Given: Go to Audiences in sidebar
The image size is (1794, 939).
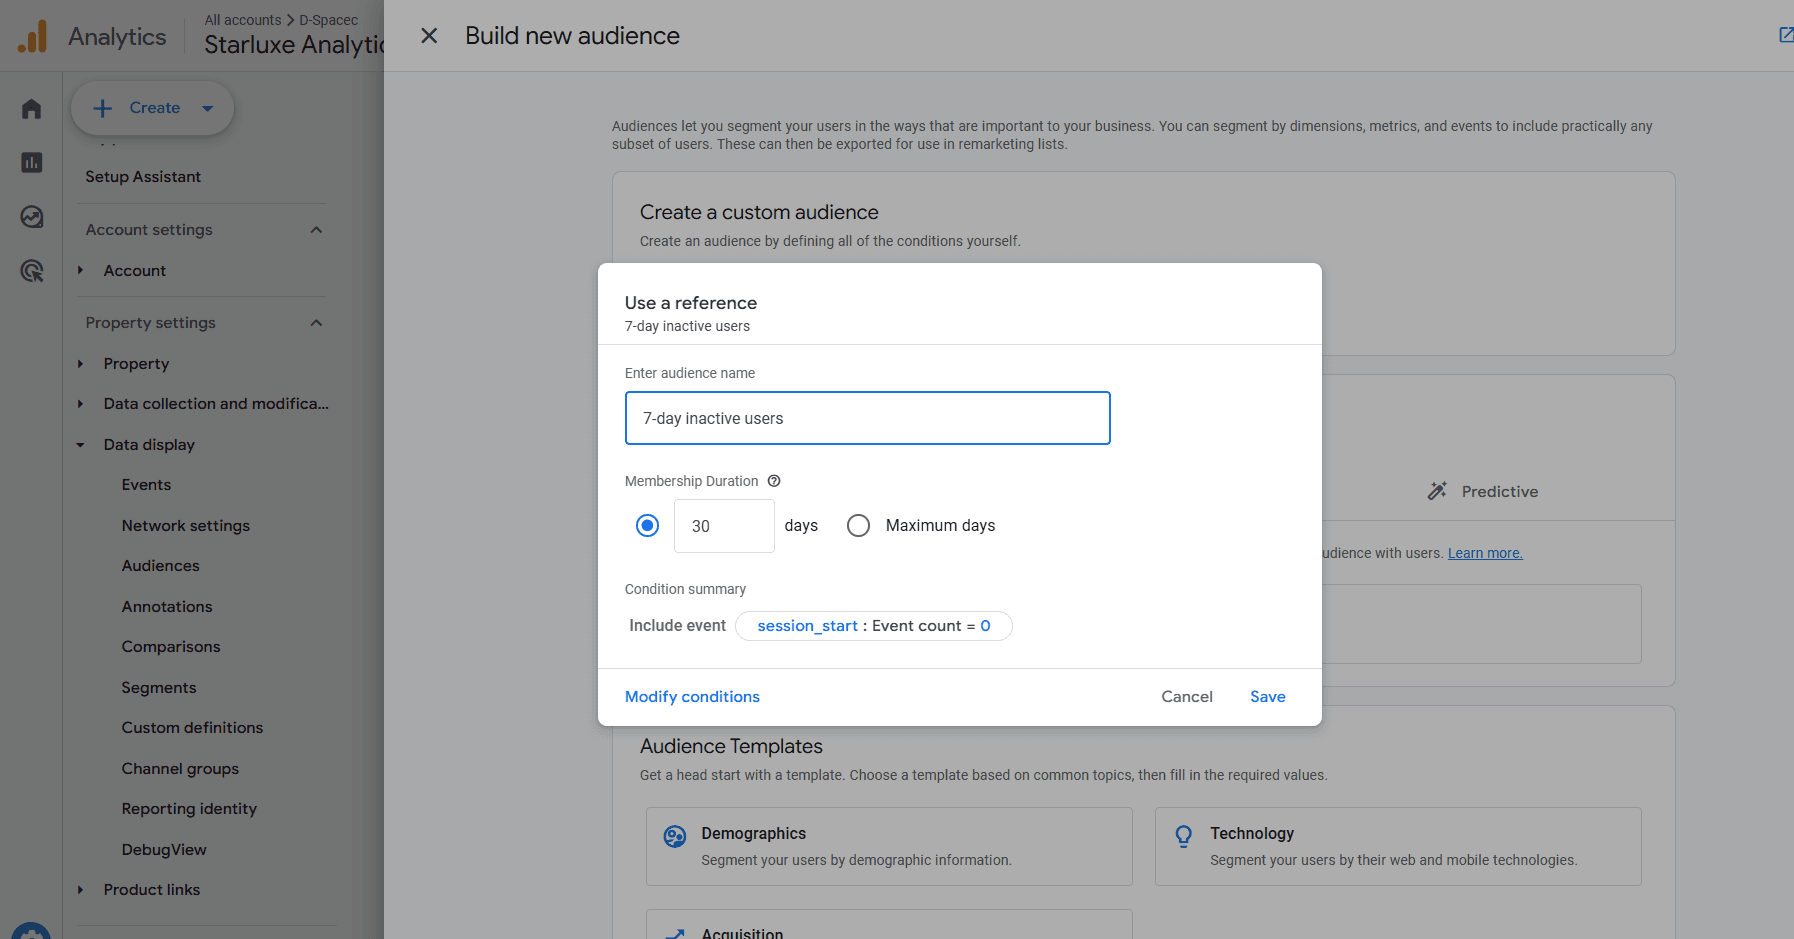Looking at the screenshot, I should 161,566.
